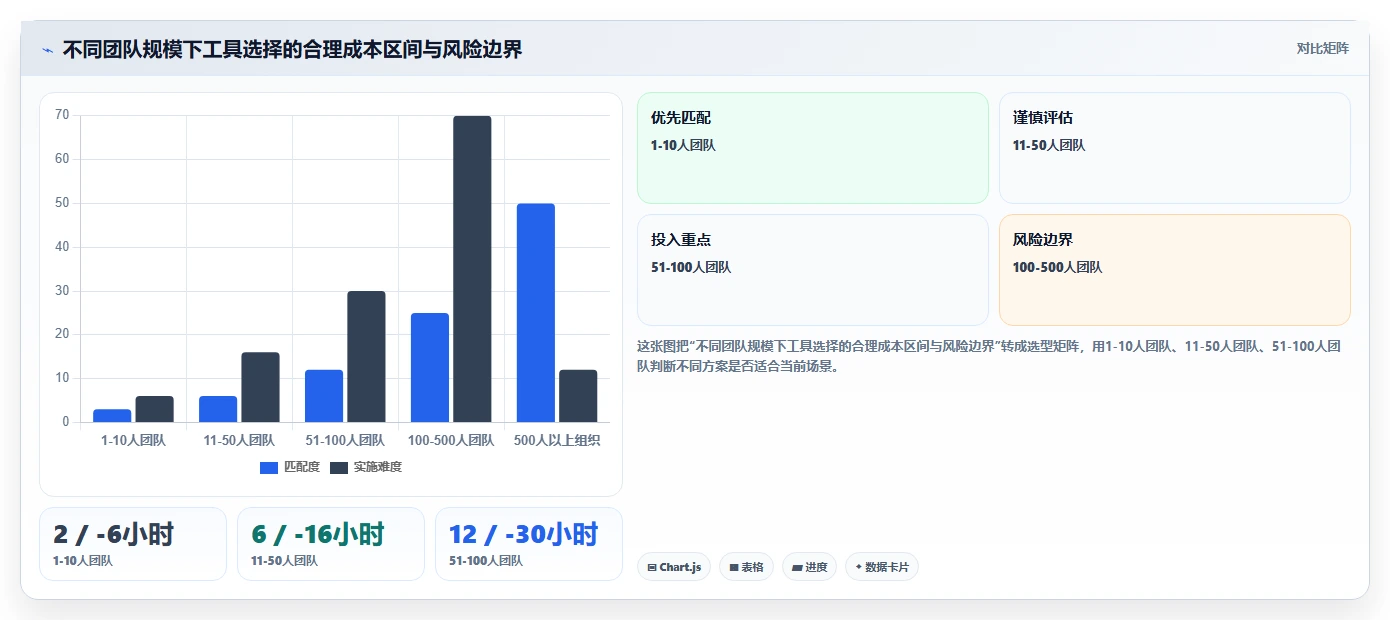Viewport: 1390px width, 620px height.
Task: Toggle the 匹配度 legend swatch
Action: coord(269,467)
